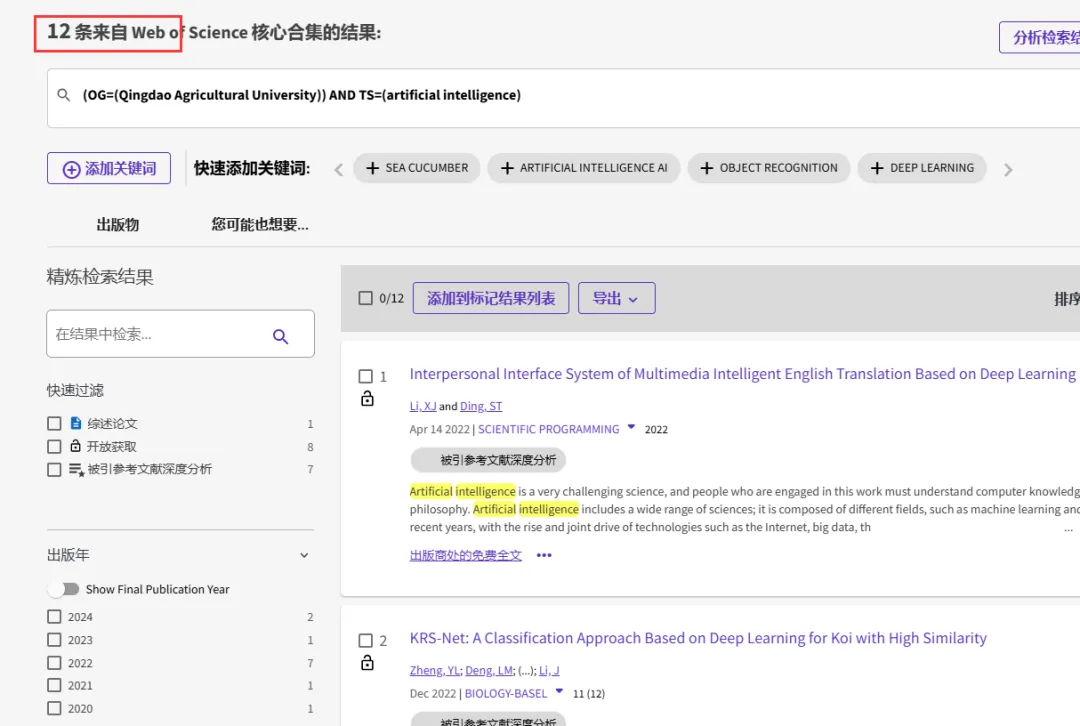The width and height of the screenshot is (1080, 726).
Task: Click the 排序 sort control
Action: tap(1066, 298)
